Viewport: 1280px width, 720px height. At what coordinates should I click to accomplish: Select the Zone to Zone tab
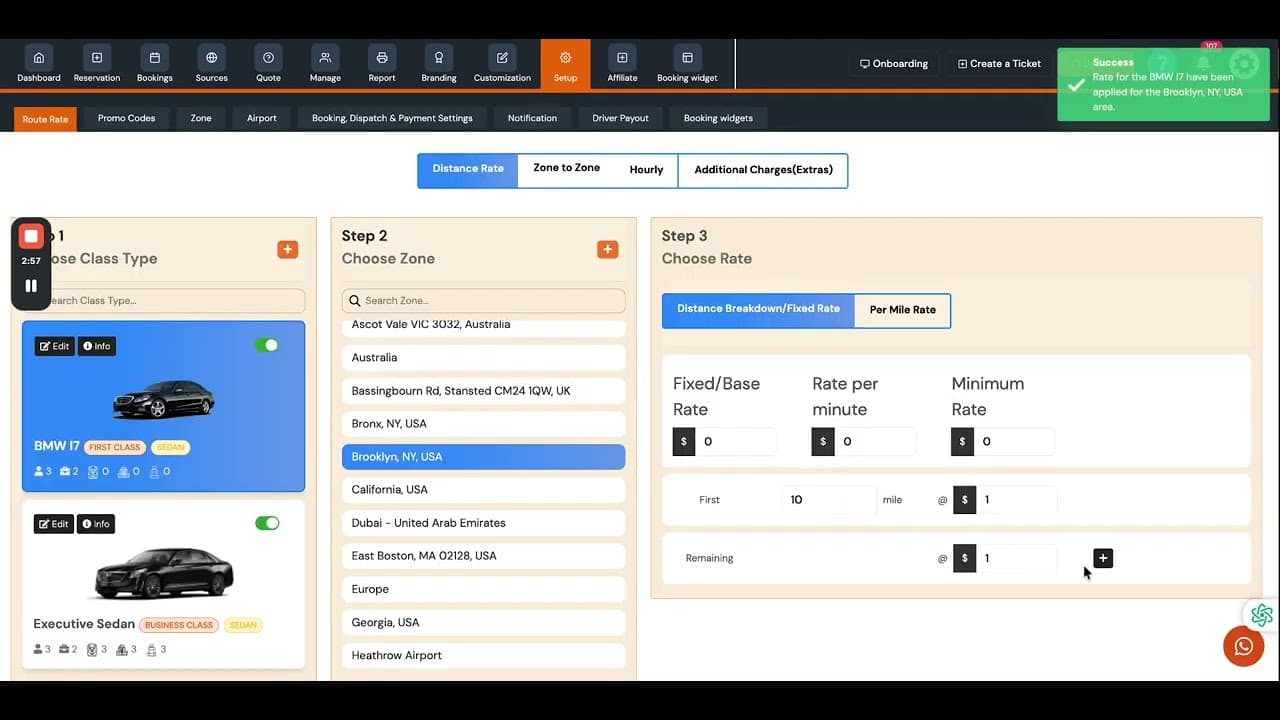pyautogui.click(x=566, y=169)
